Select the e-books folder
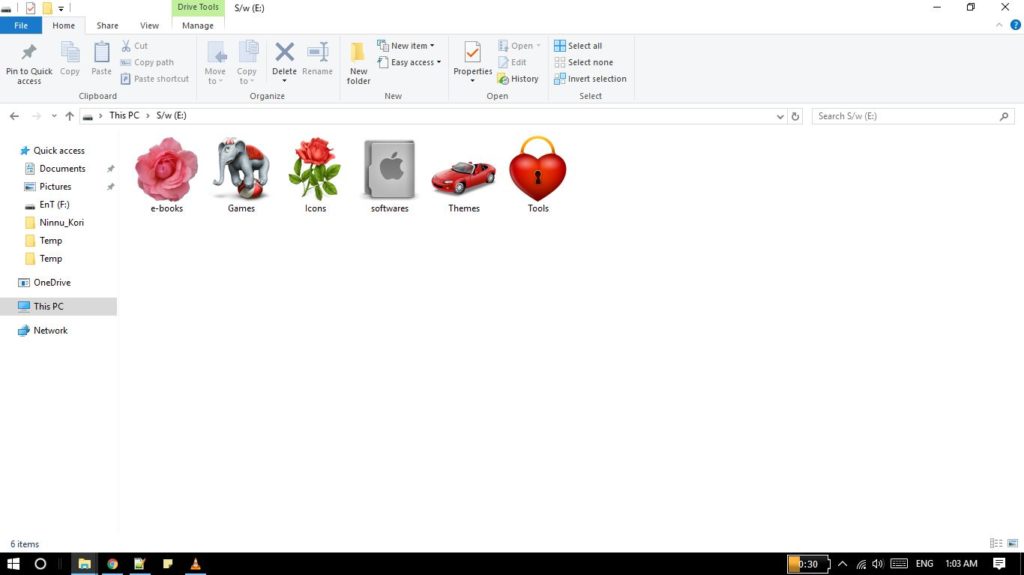This screenshot has width=1024, height=575. [167, 174]
